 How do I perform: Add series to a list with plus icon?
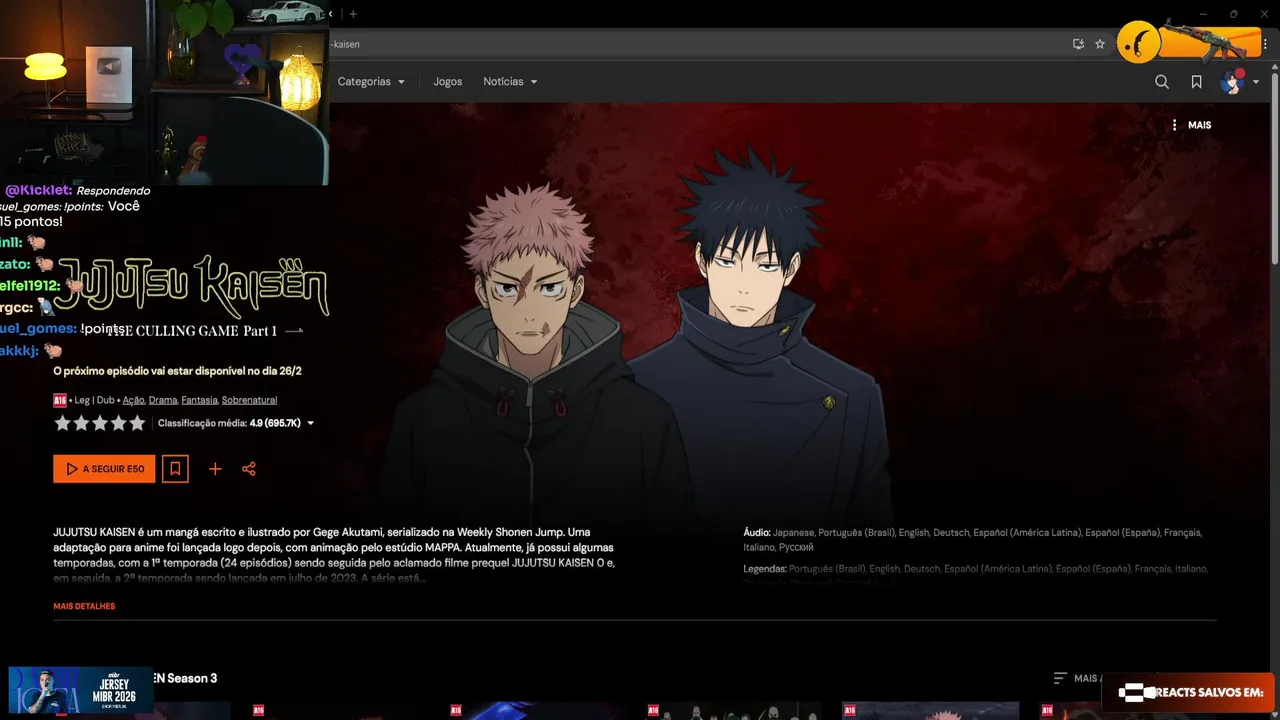tap(215, 469)
